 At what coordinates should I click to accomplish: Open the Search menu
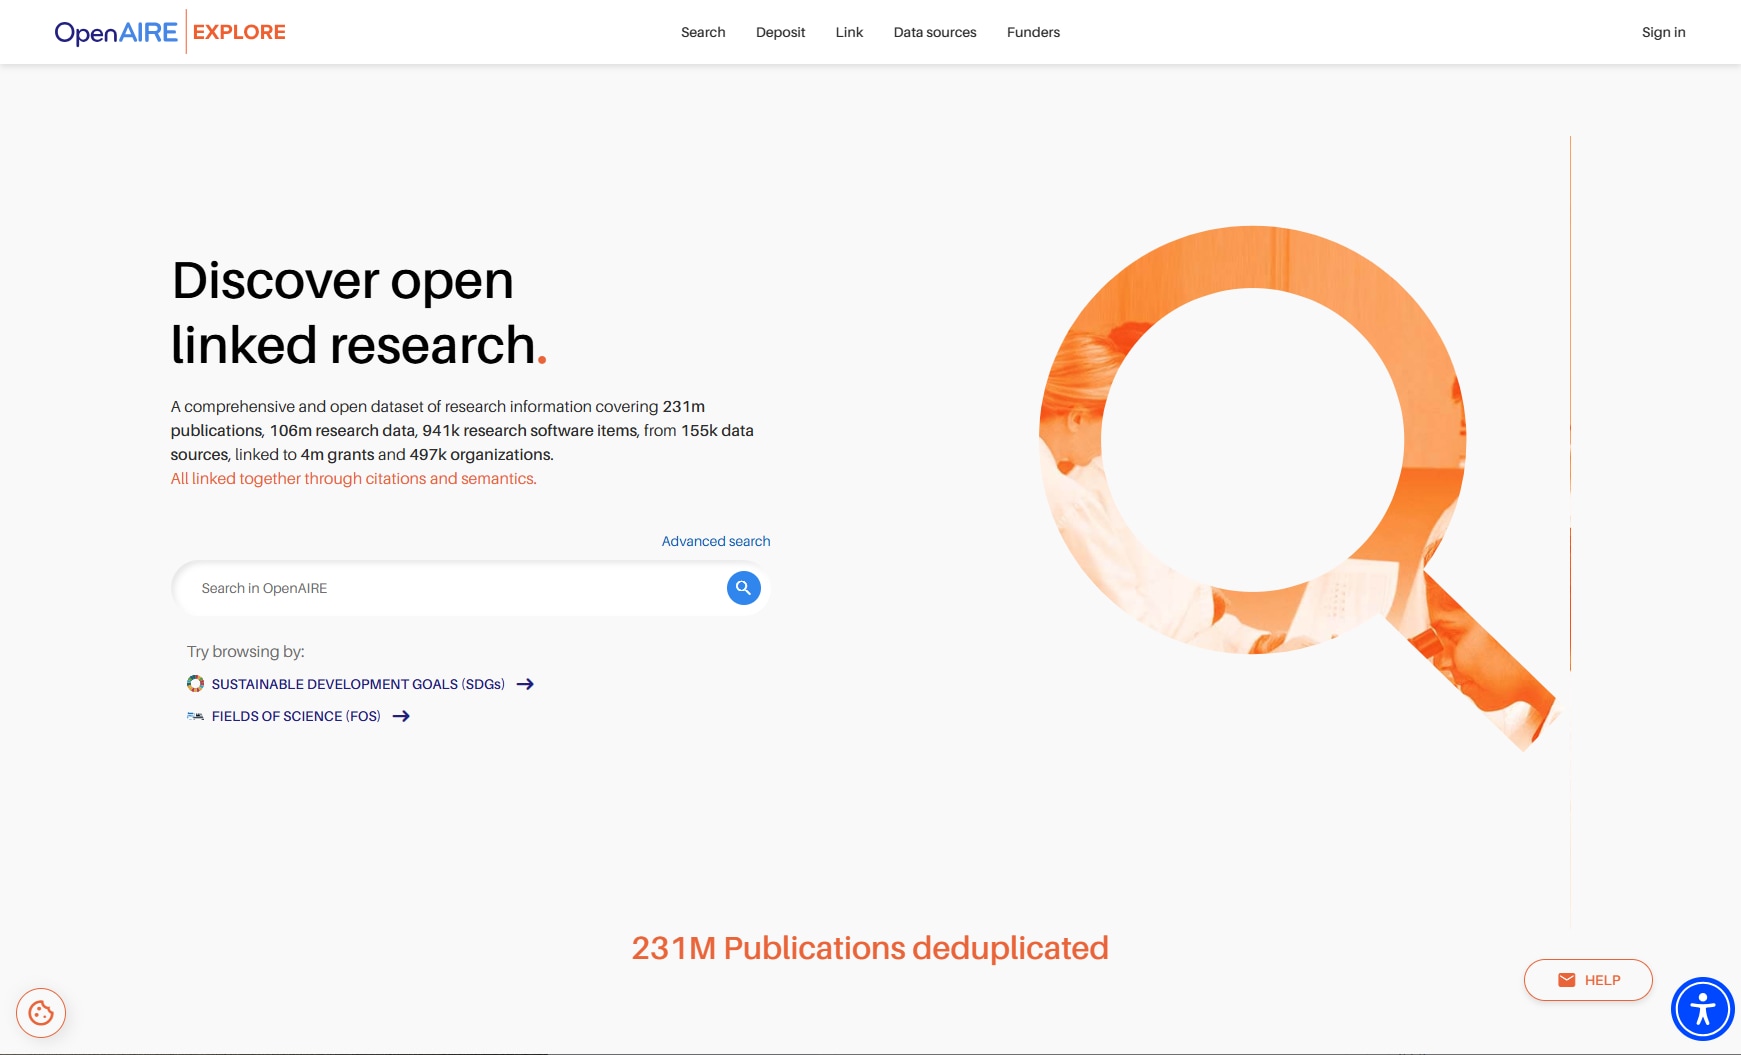[703, 32]
